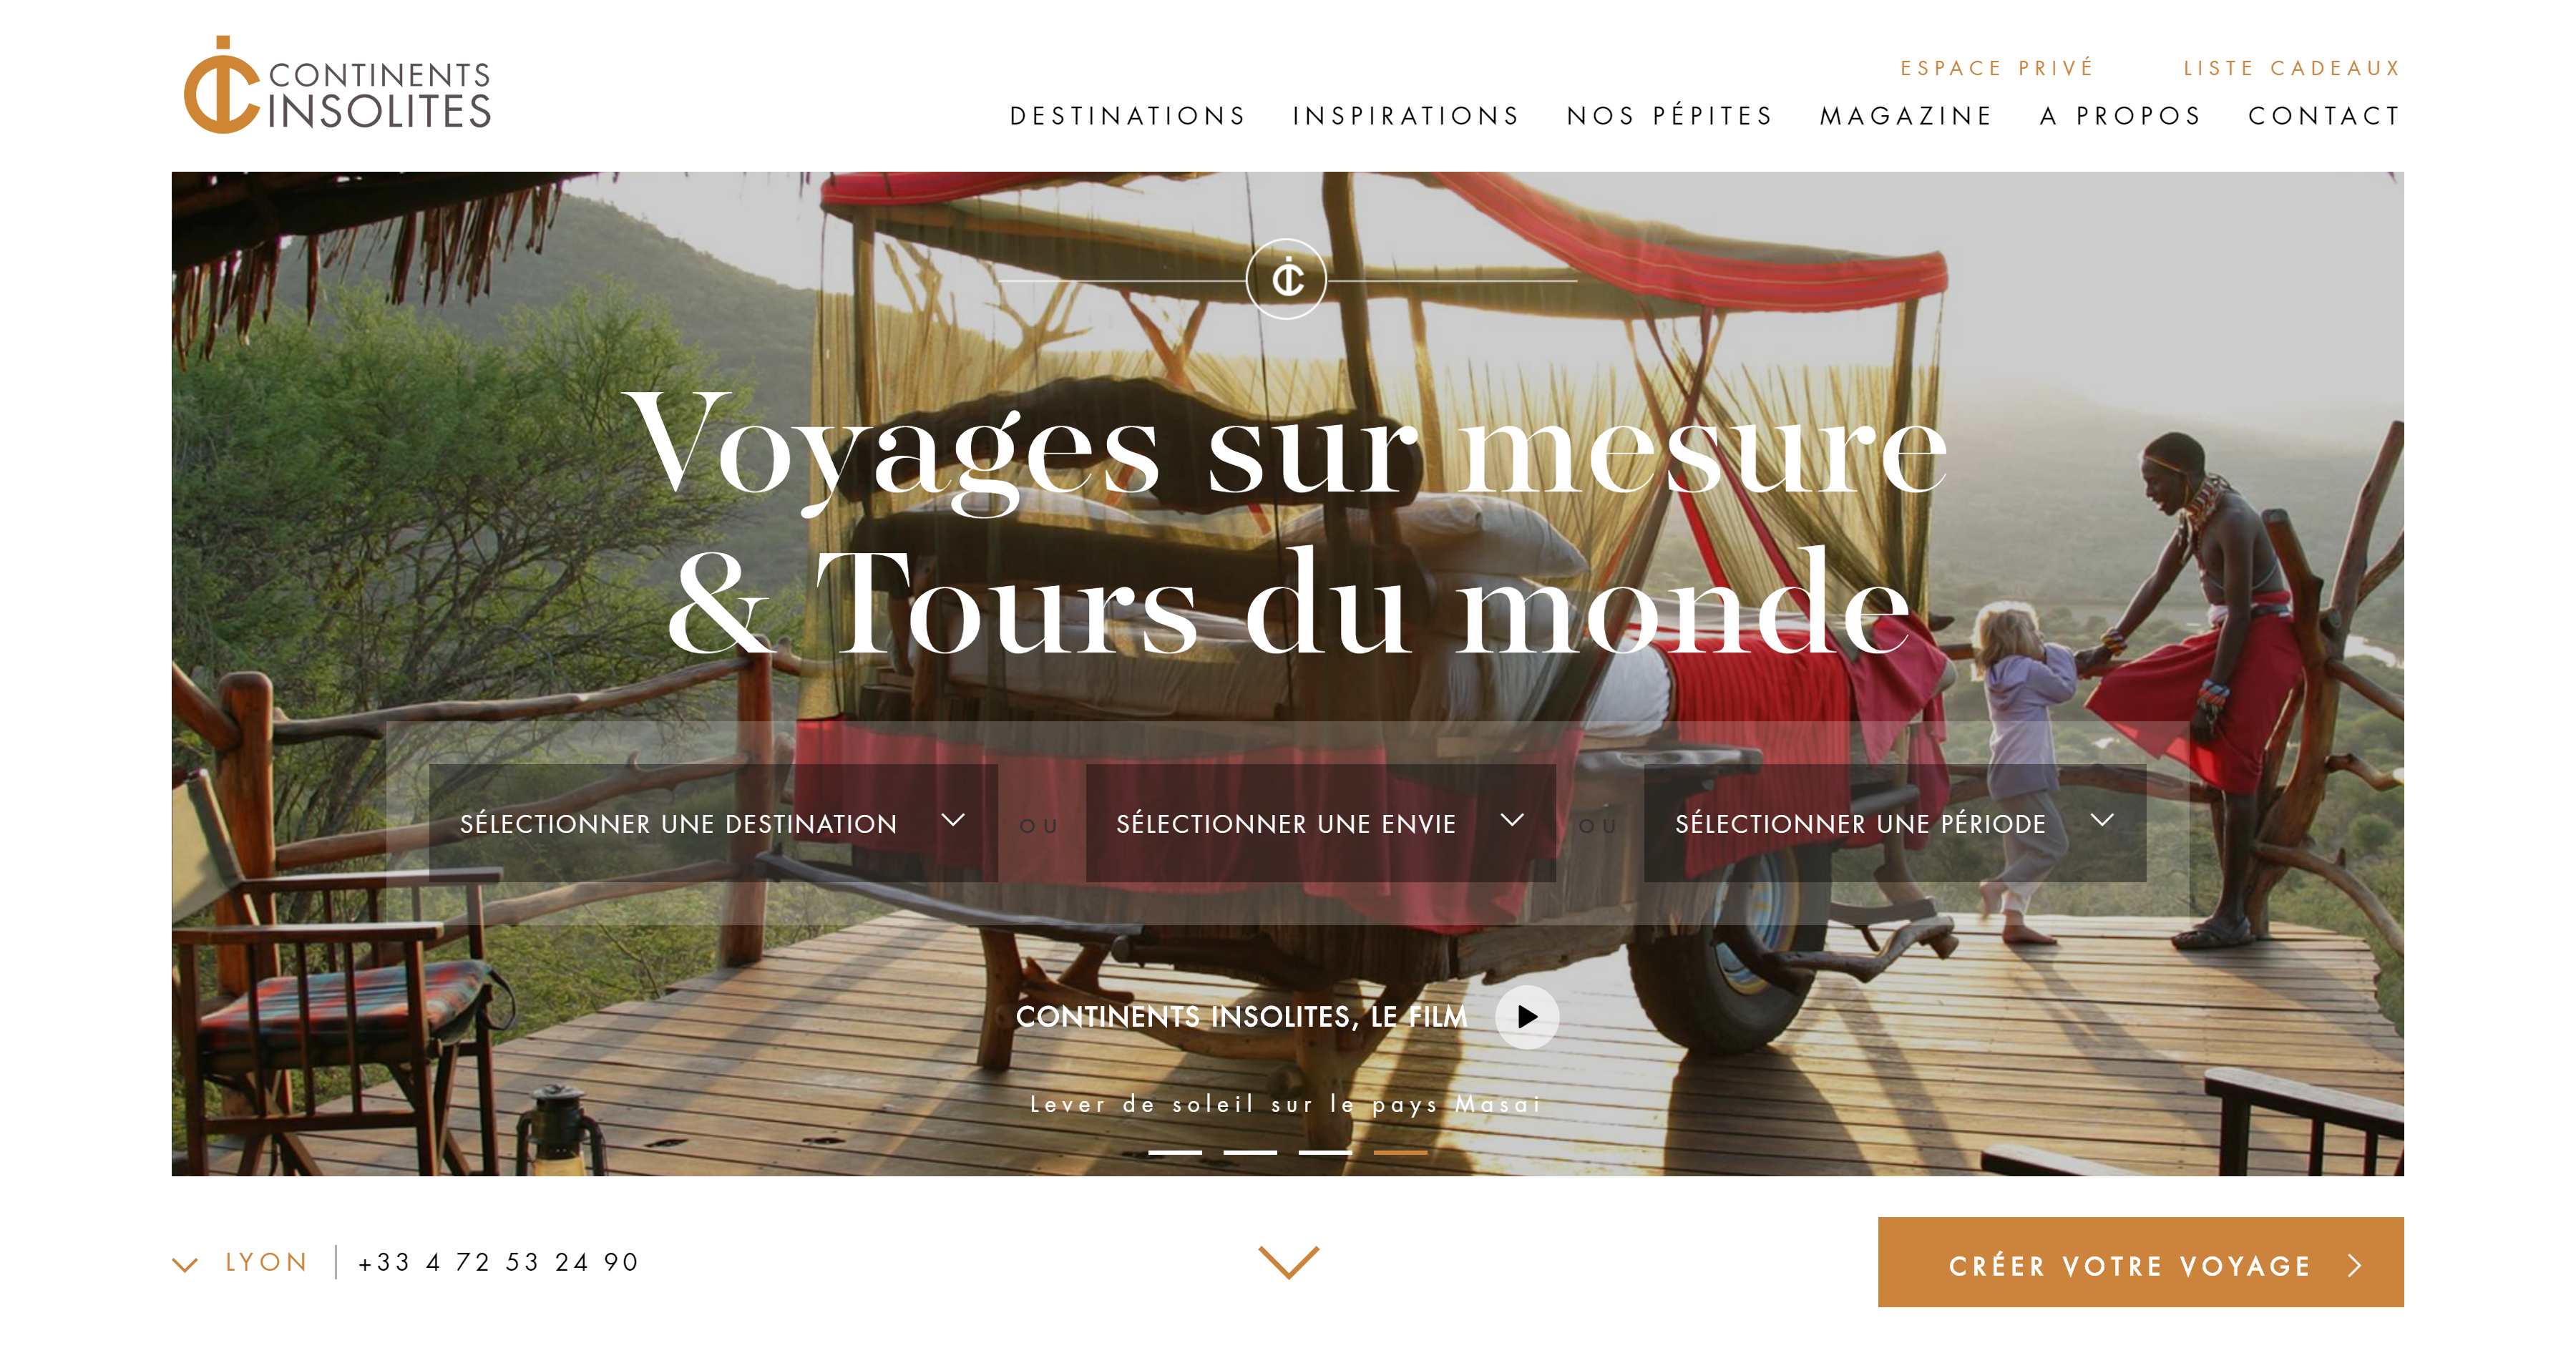
Task: Click the Créer votre voyage button
Action: (x=2140, y=1262)
